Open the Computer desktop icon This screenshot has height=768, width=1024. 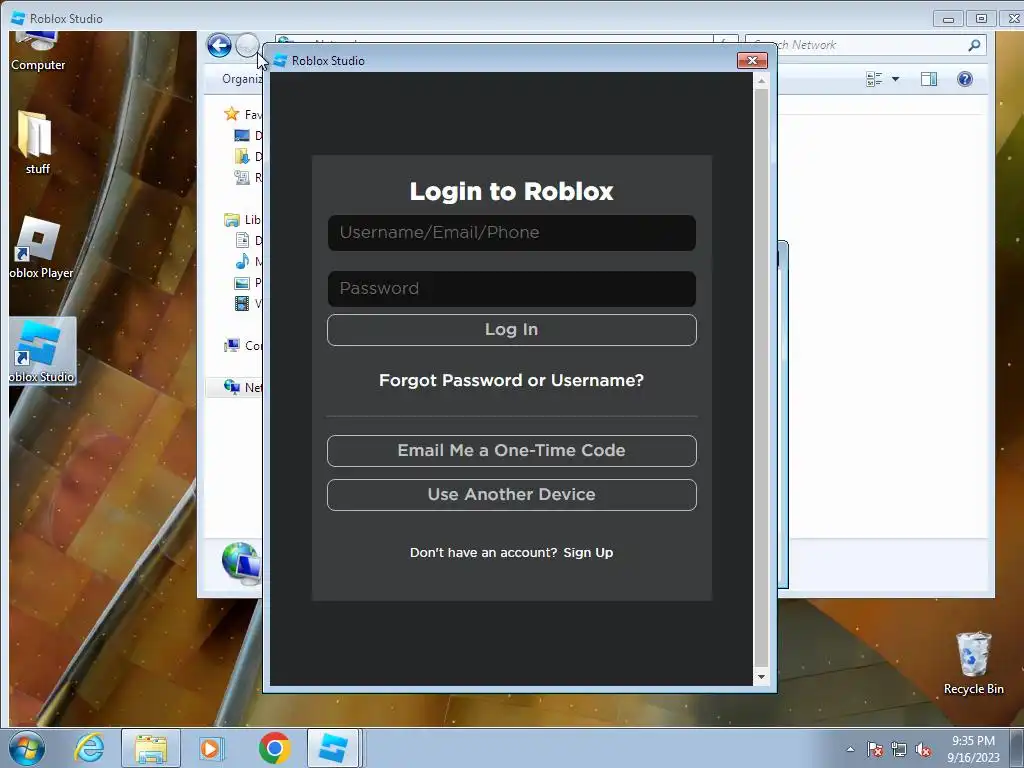[x=38, y=51]
